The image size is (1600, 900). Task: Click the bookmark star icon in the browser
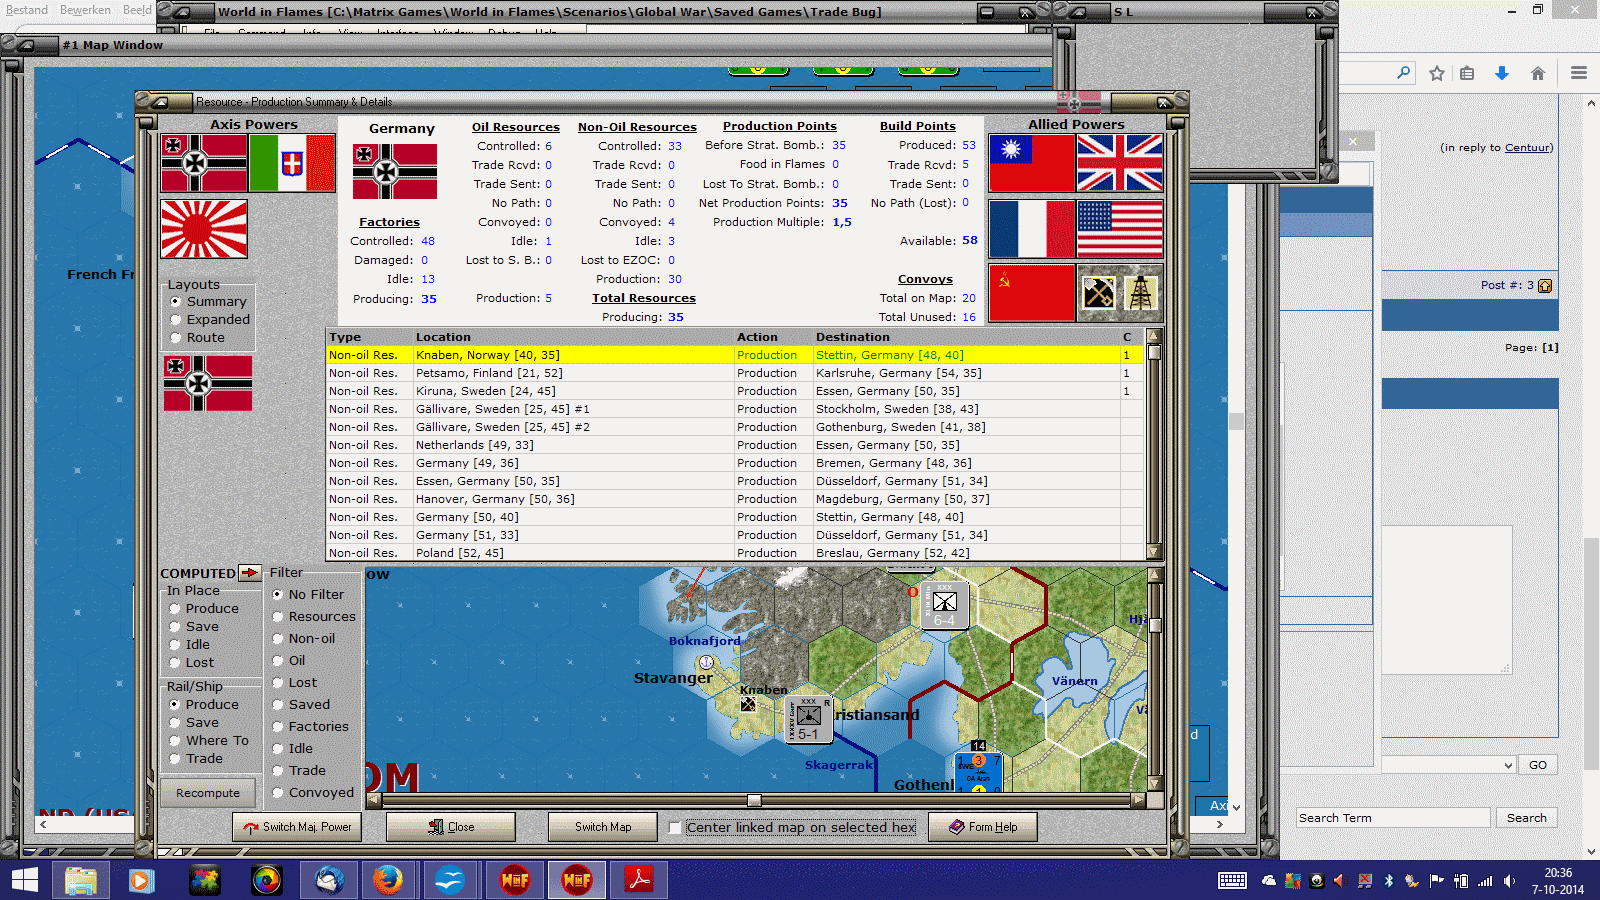(1437, 73)
